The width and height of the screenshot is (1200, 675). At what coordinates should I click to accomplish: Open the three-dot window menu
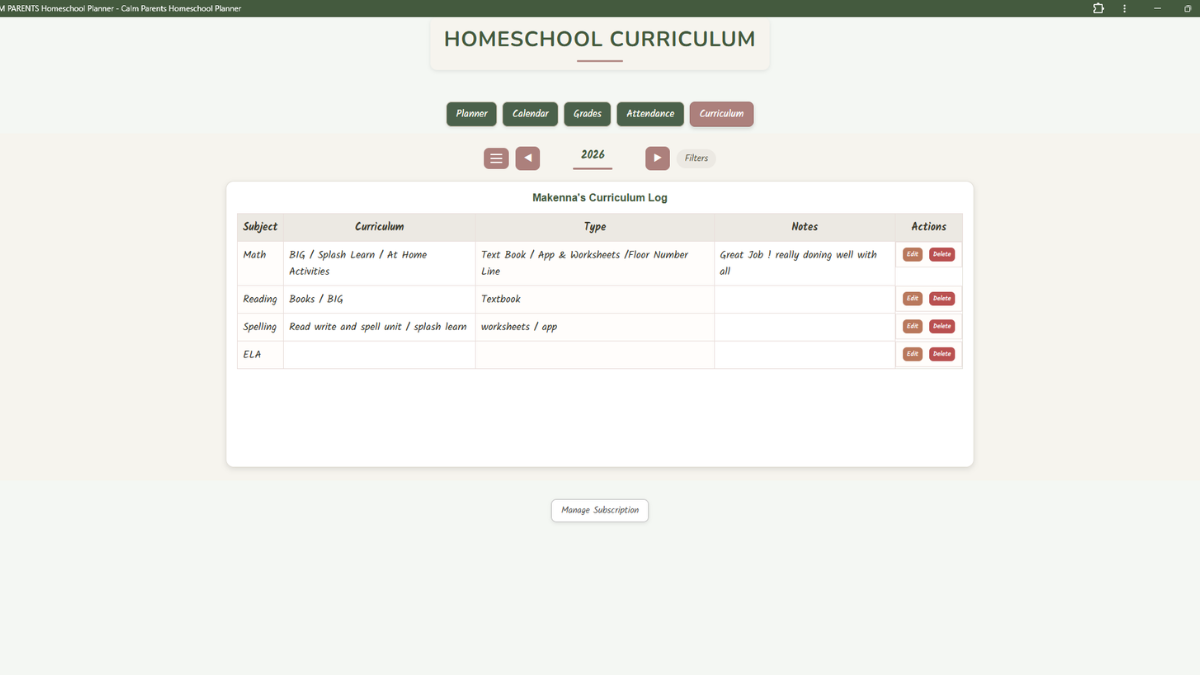point(1125,8)
